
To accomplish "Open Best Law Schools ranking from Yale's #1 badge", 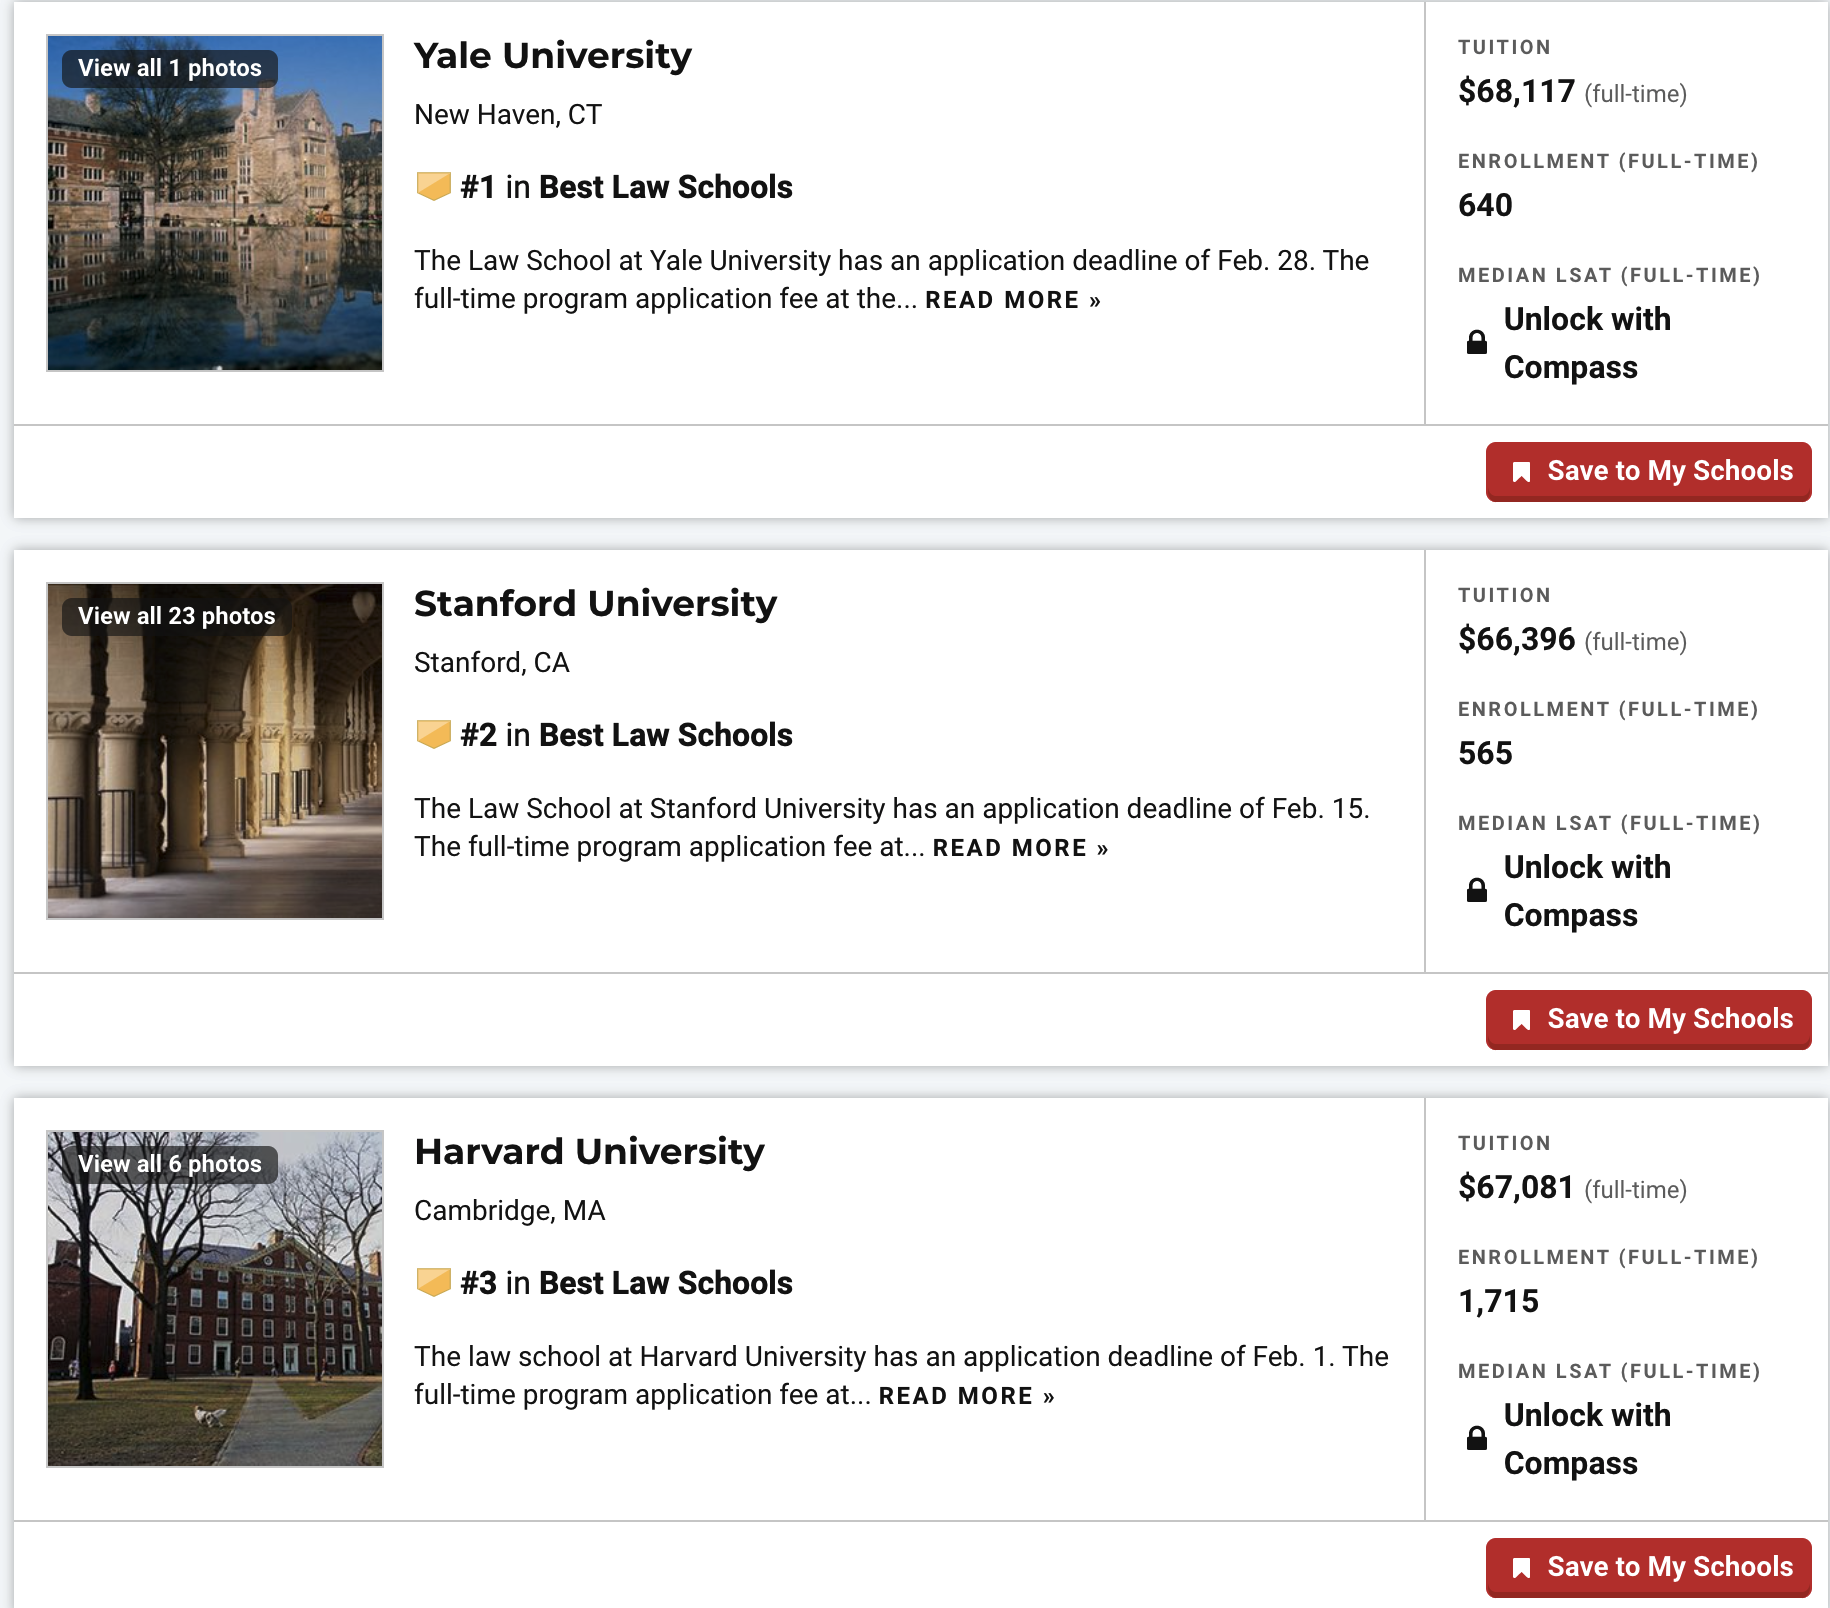I will pyautogui.click(x=665, y=187).
